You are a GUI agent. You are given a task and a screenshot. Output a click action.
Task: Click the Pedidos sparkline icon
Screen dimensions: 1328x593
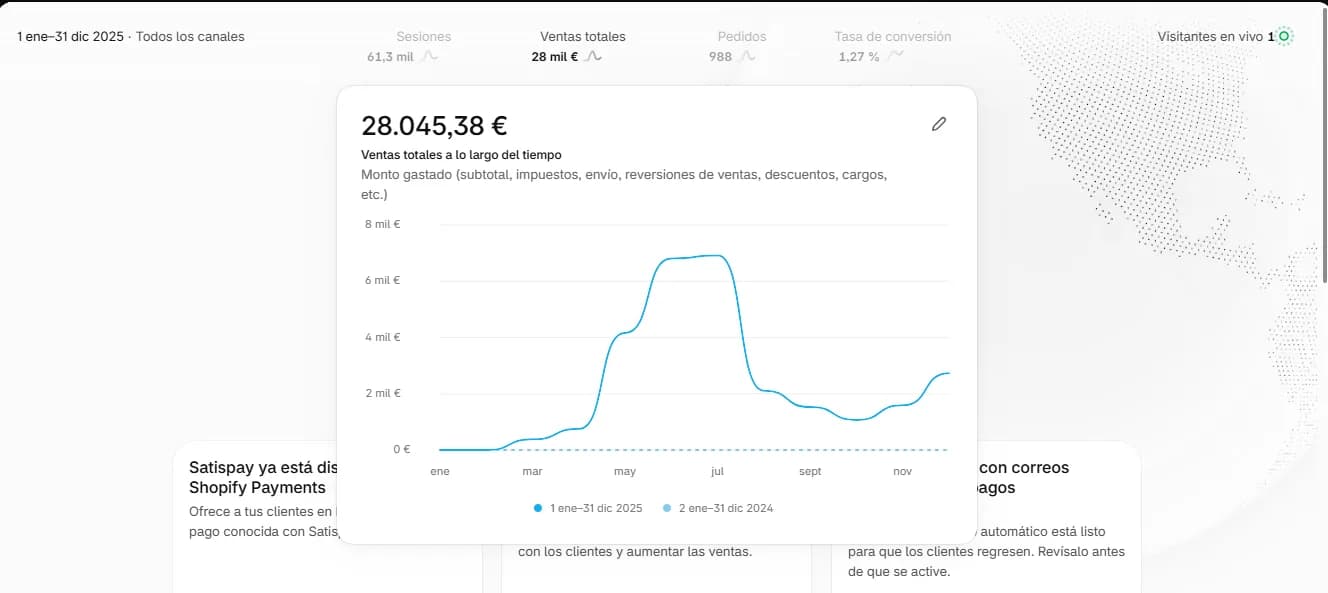[746, 57]
